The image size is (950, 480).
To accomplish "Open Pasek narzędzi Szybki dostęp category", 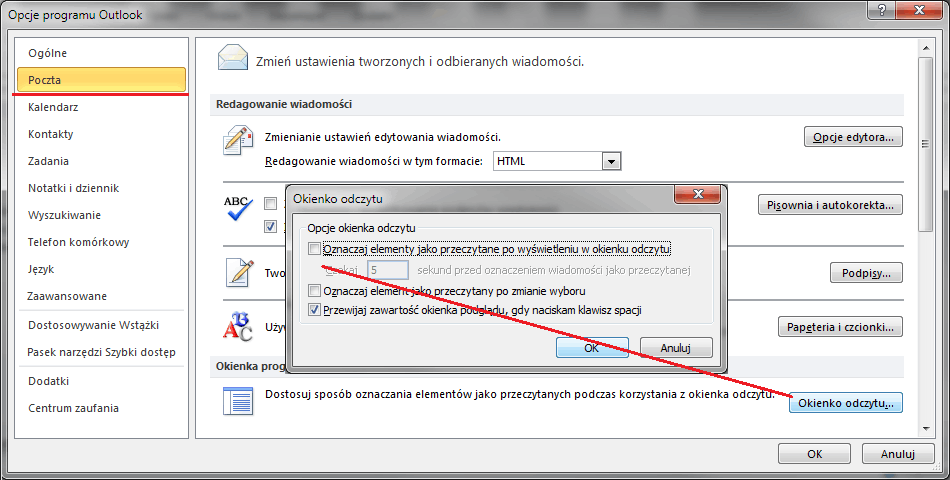I will (x=101, y=352).
